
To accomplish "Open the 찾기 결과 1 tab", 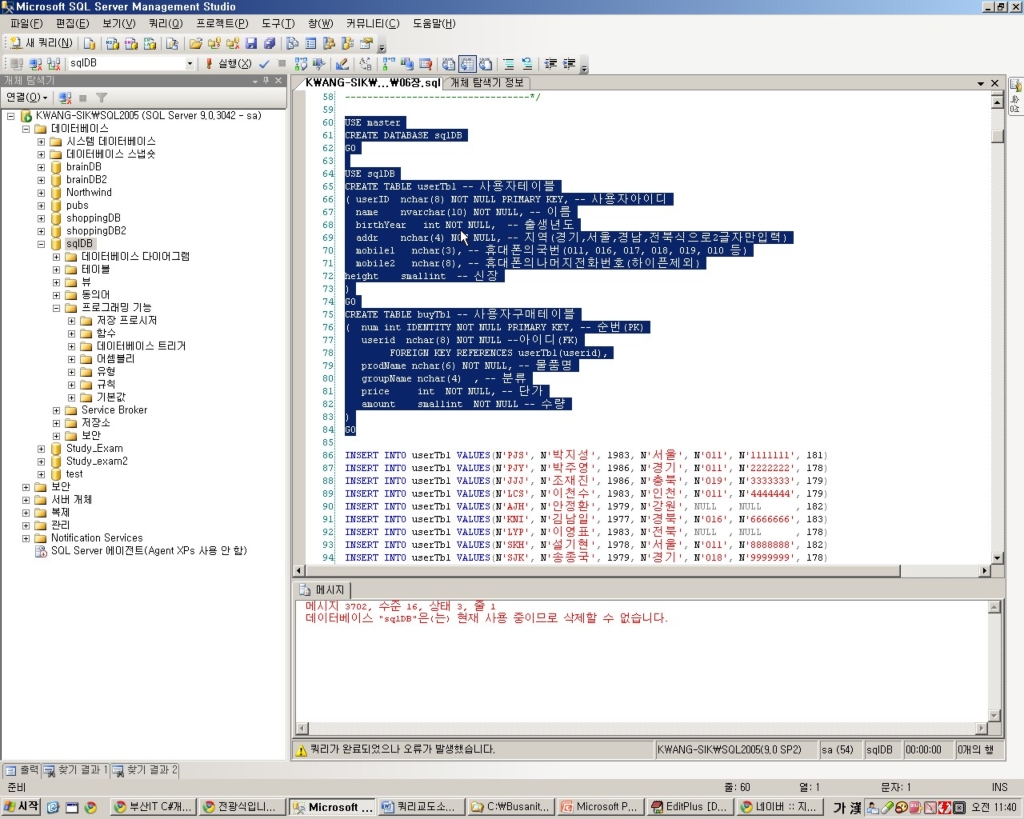I will [x=76, y=770].
